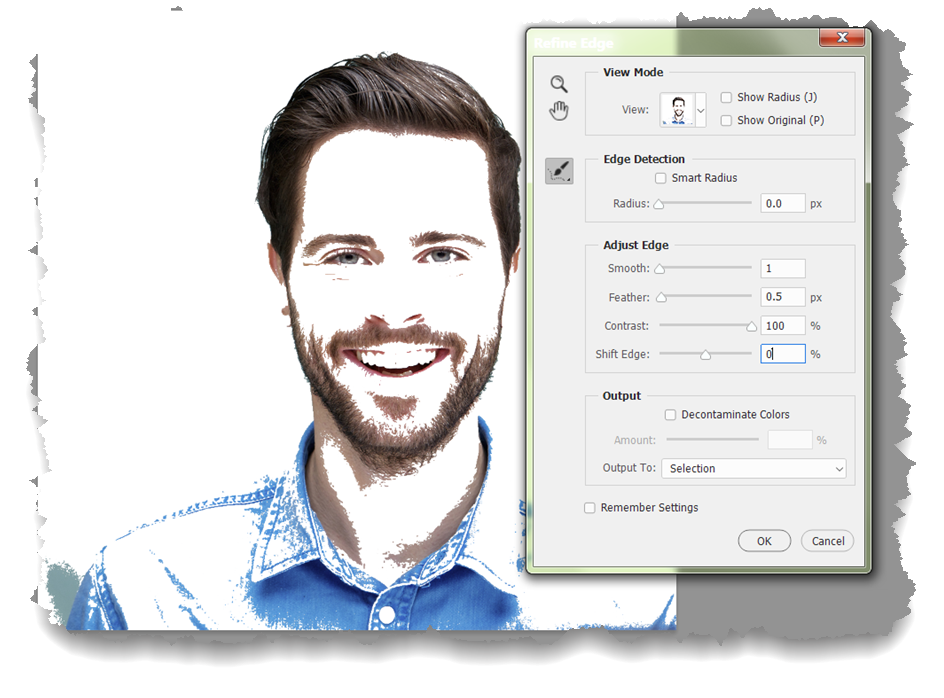Screen dimensions: 944x698
Task: Toggle the Remember Settings checkbox
Action: coord(590,508)
